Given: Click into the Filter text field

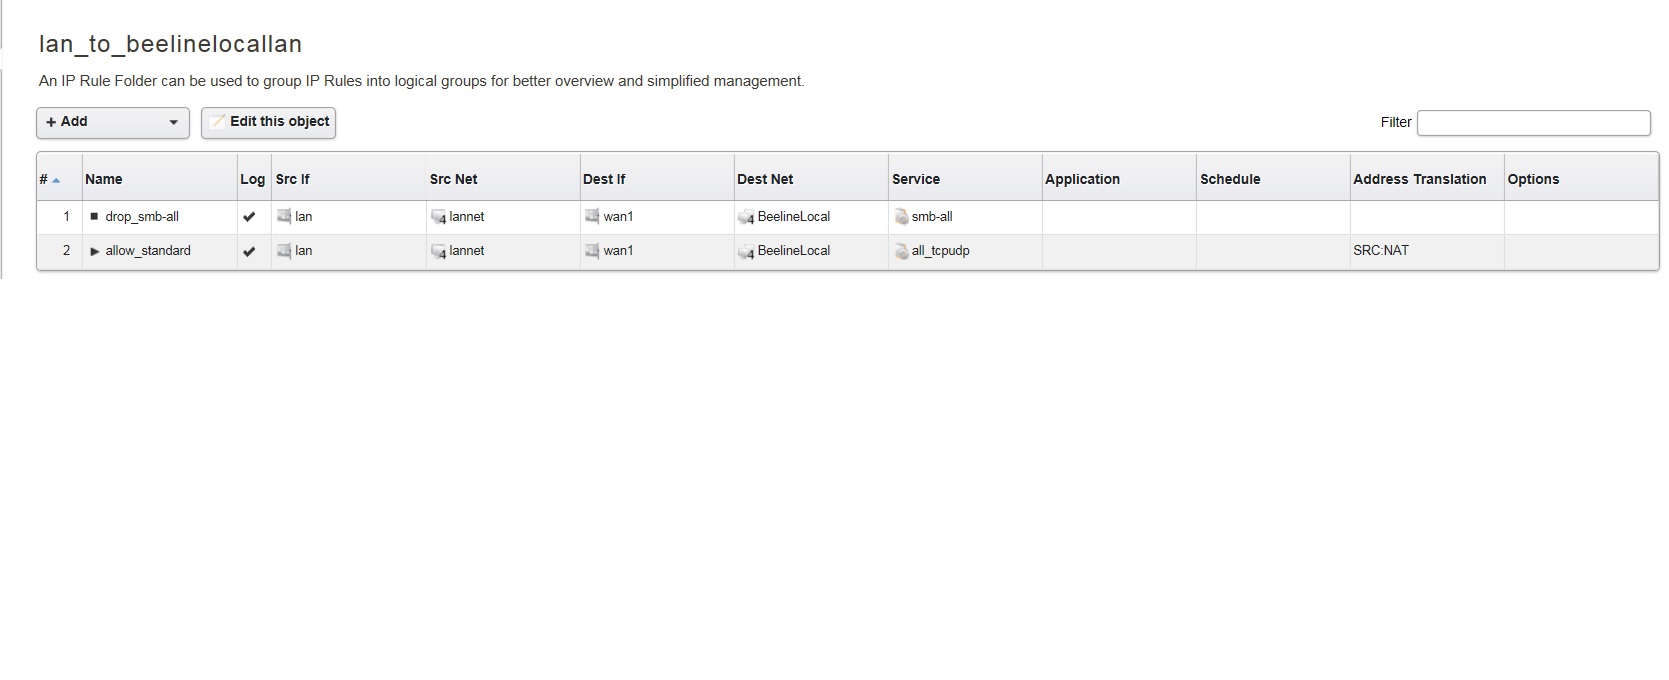Looking at the screenshot, I should [x=1533, y=123].
